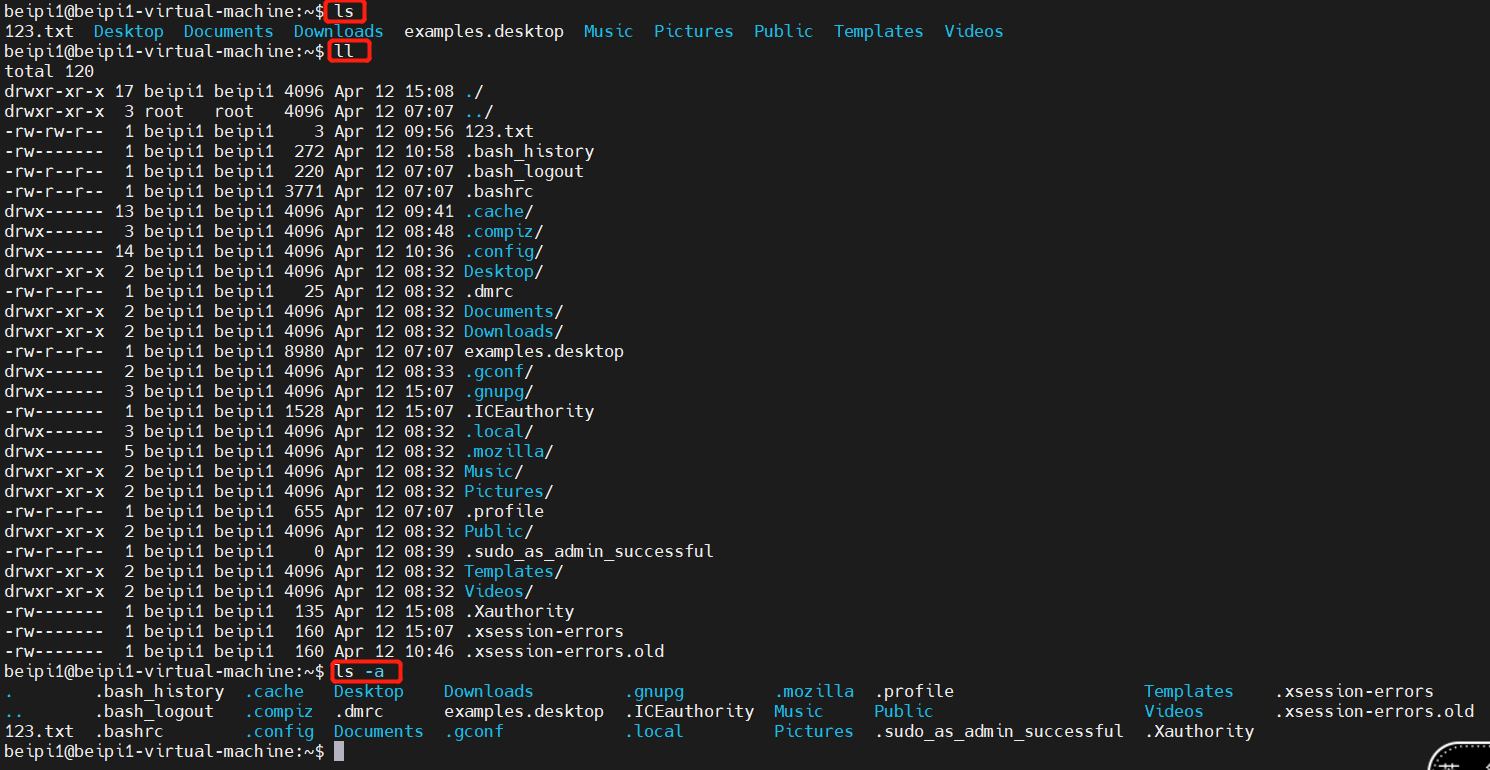Viewport: 1490px width, 770px height.
Task: Select the 08:48 timestamp of .compiz
Action: tap(429, 231)
